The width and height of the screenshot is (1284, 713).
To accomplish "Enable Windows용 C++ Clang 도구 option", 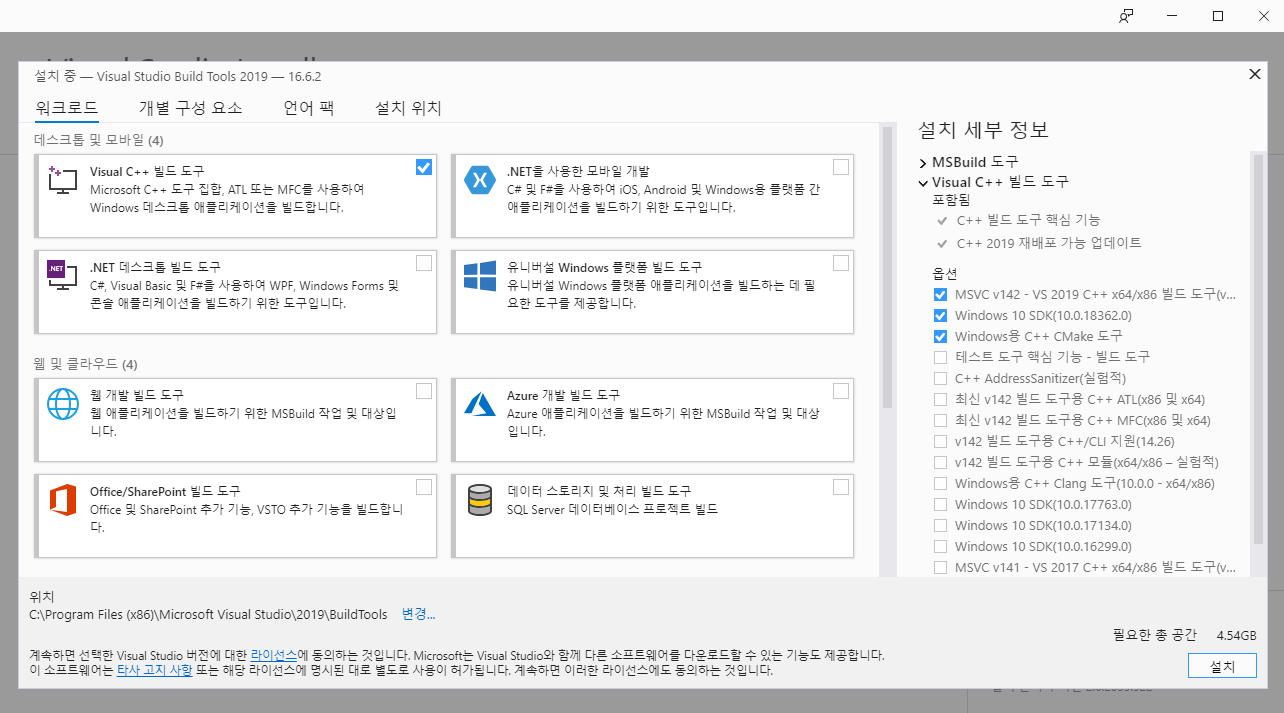I will point(940,483).
